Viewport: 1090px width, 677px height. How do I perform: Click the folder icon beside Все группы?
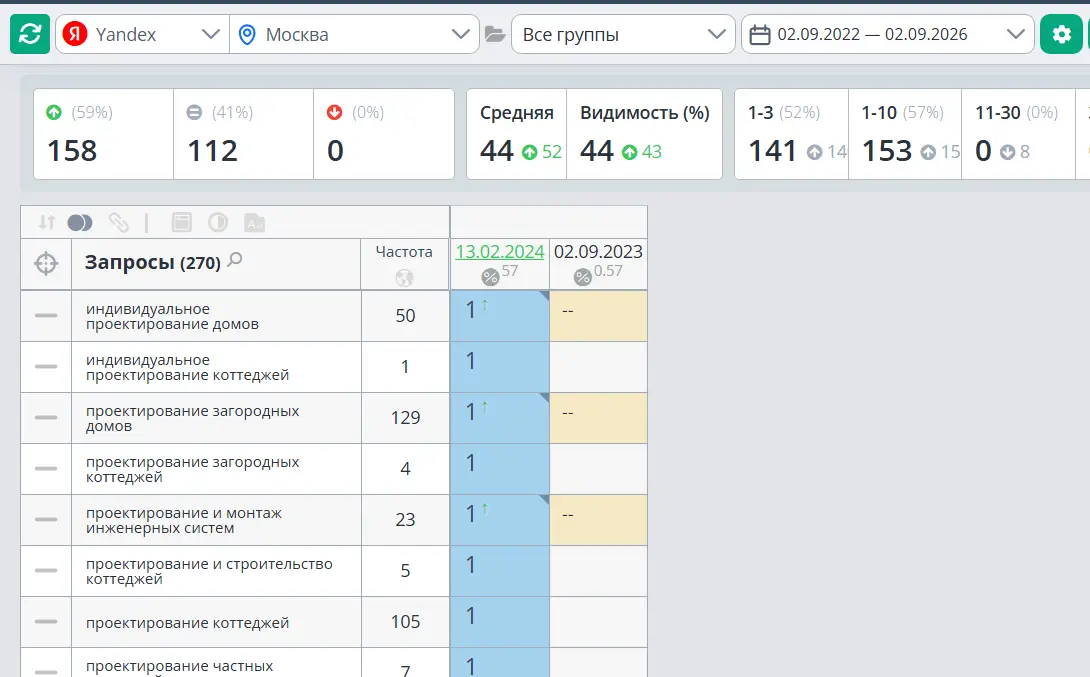point(495,34)
